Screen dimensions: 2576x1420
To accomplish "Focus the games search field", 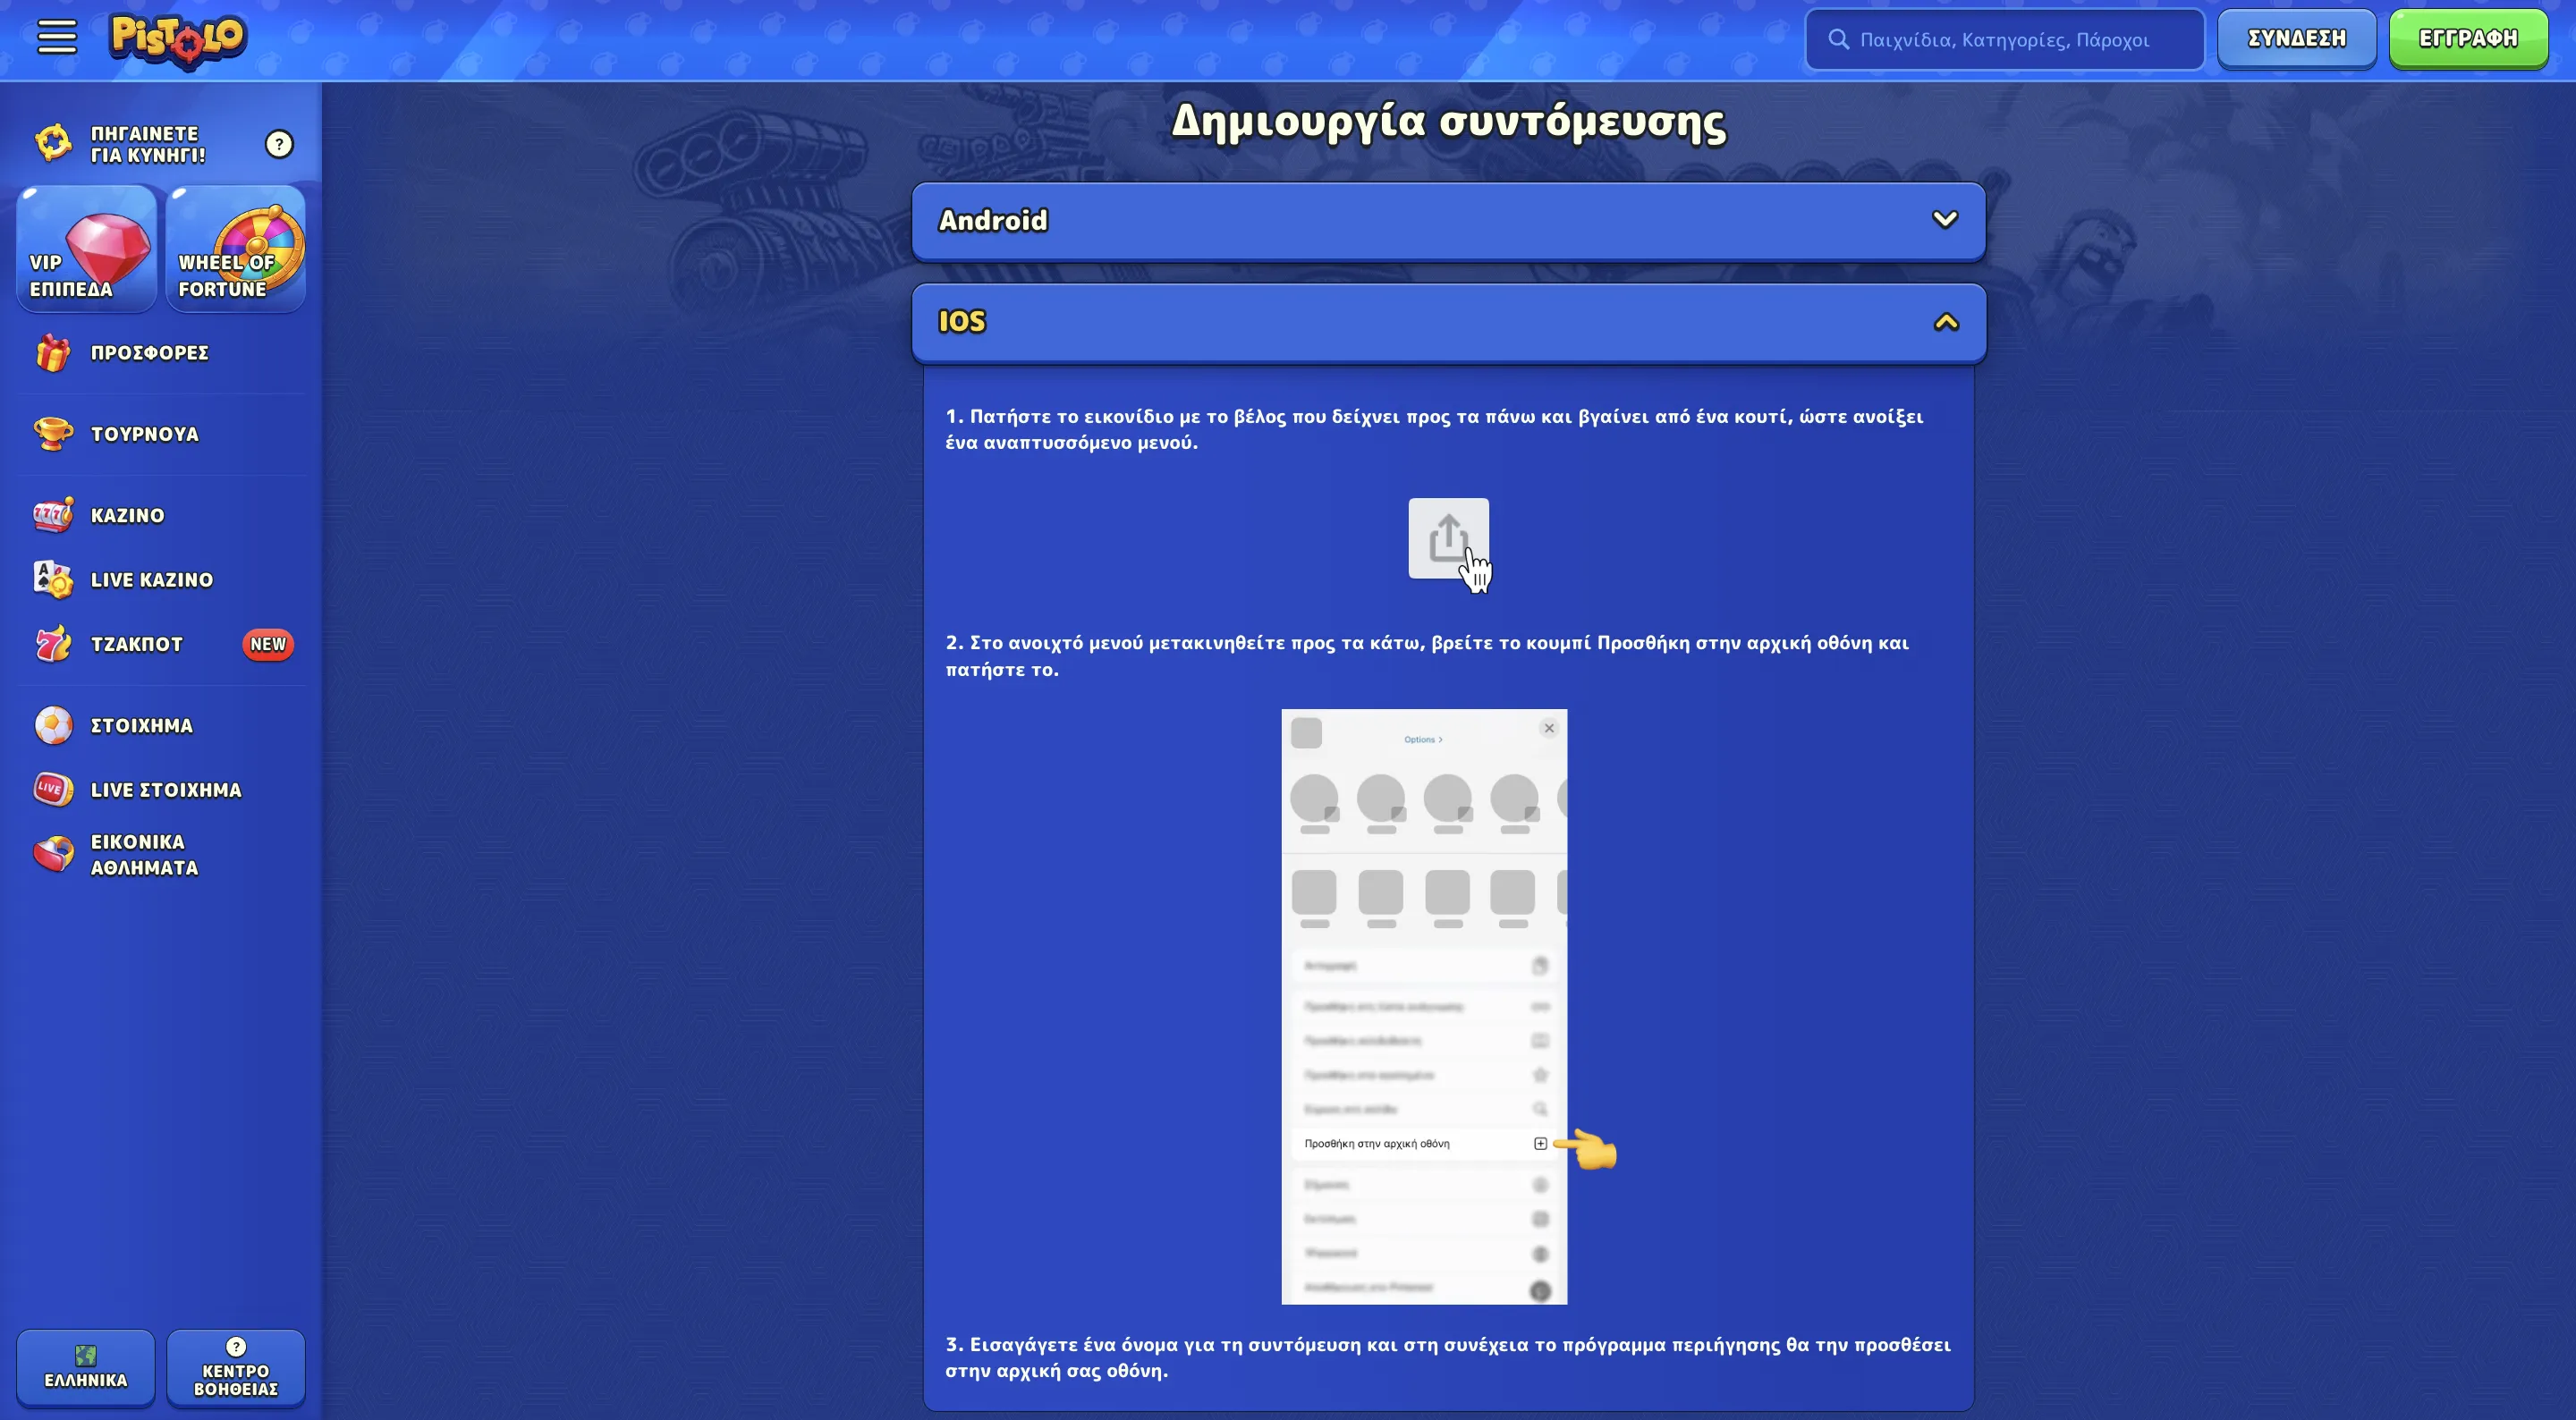I will [2004, 39].
